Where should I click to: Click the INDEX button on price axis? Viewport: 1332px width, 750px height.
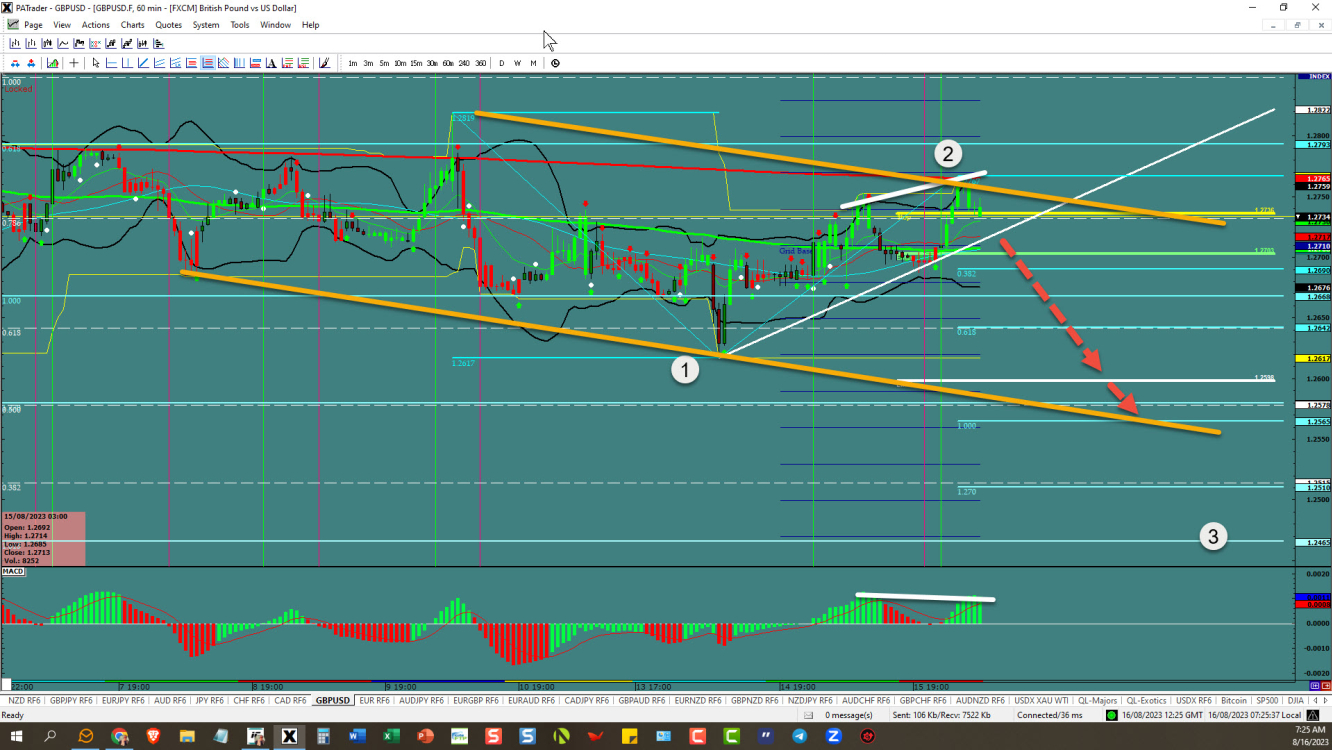[x=1312, y=76]
